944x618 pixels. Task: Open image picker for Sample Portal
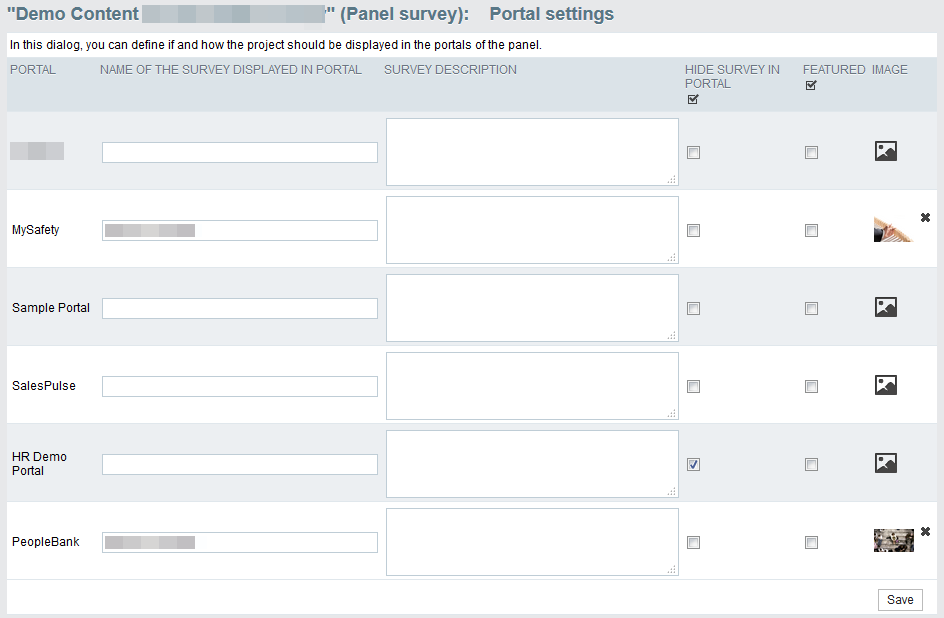click(x=886, y=307)
